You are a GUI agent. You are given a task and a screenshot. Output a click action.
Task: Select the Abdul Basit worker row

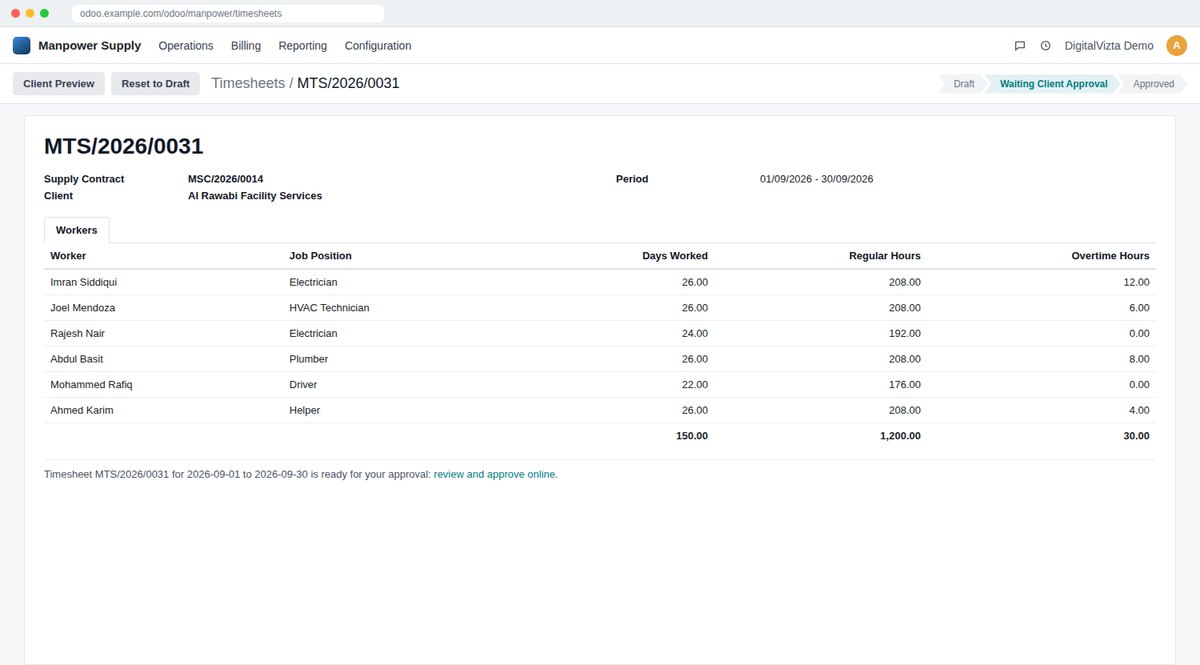point(600,359)
